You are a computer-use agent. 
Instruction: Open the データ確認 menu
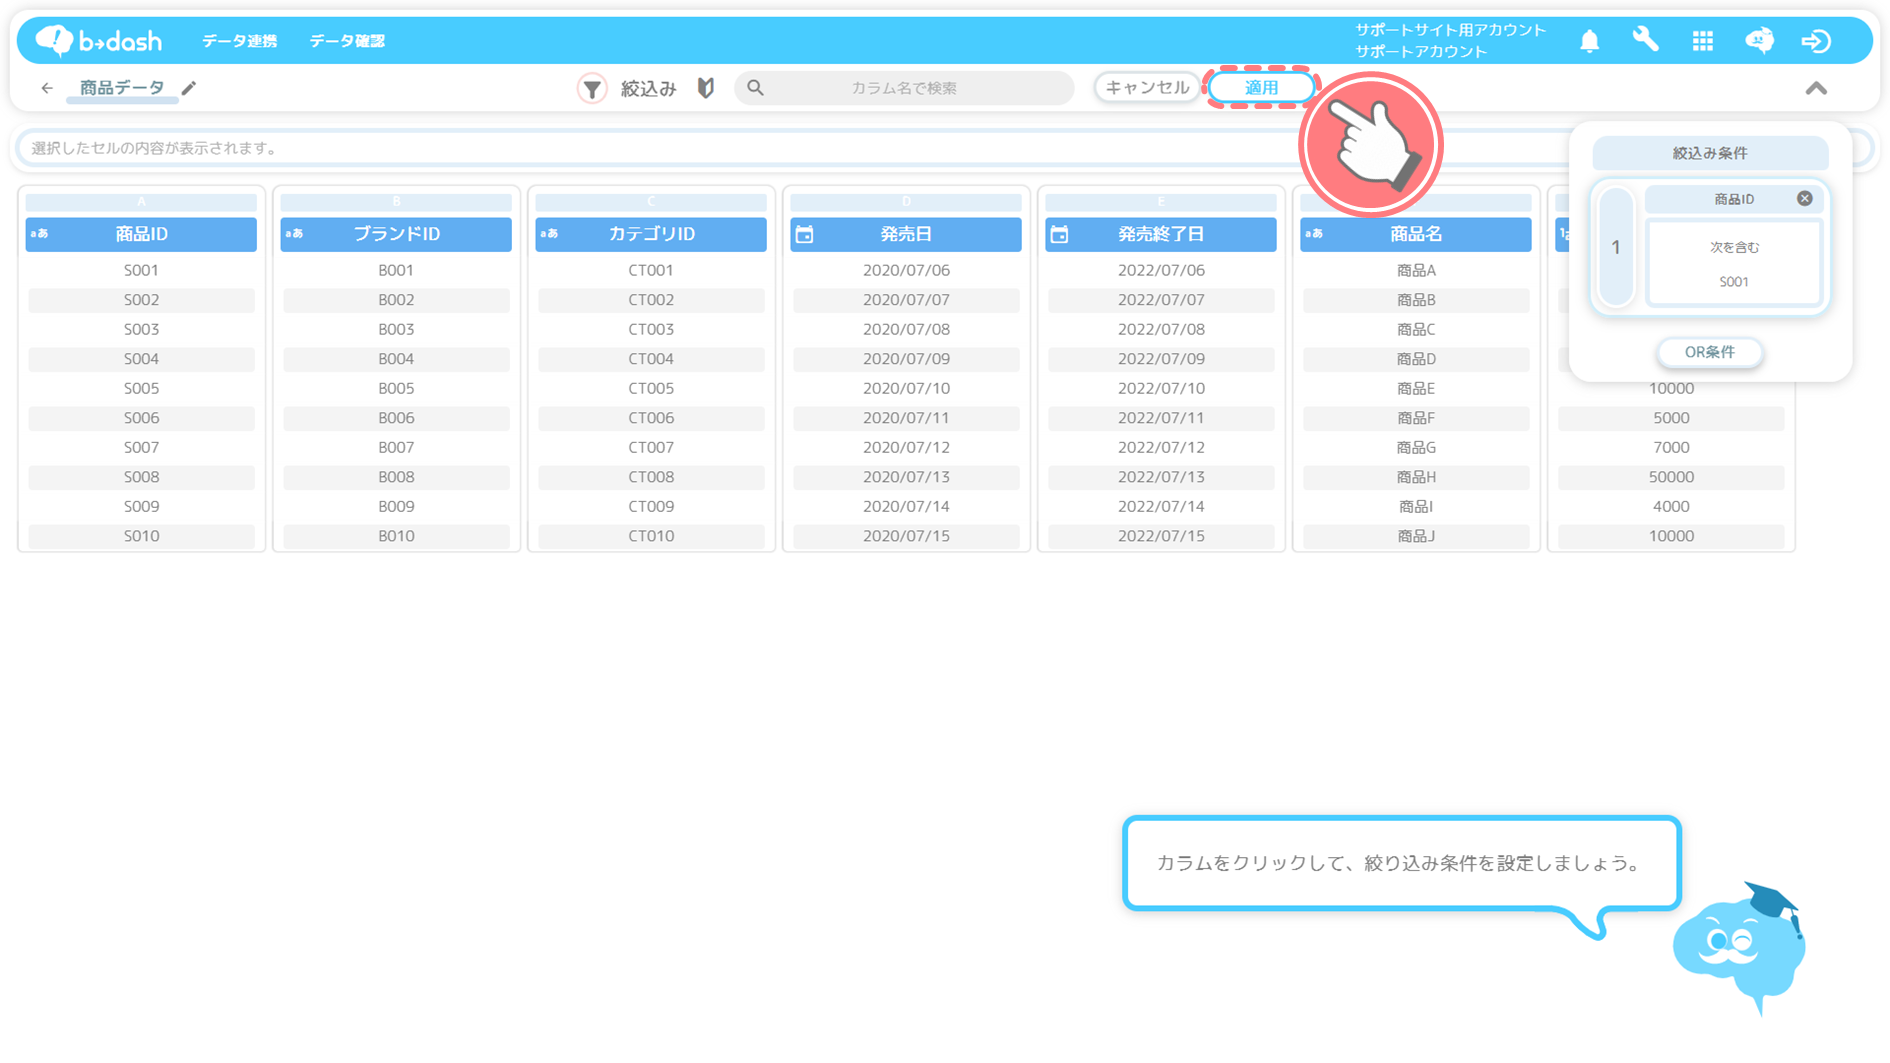(346, 41)
